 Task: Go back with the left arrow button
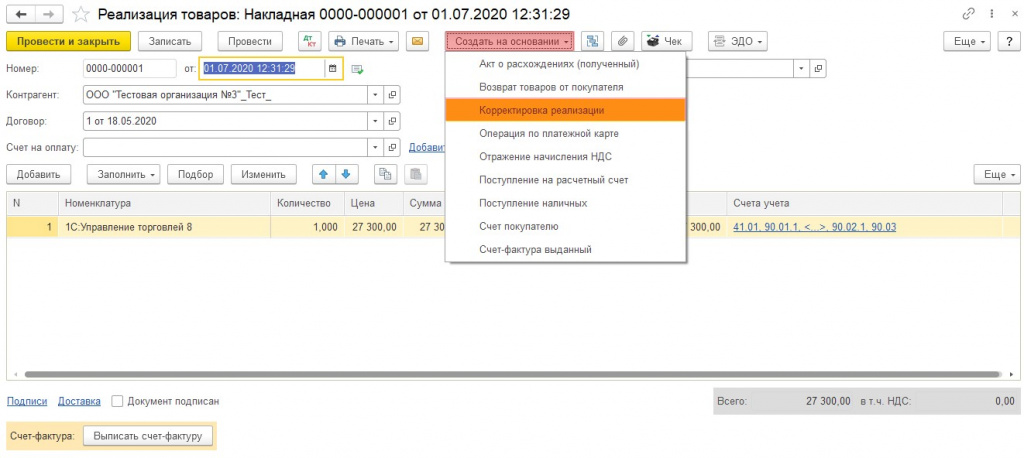(x=20, y=14)
